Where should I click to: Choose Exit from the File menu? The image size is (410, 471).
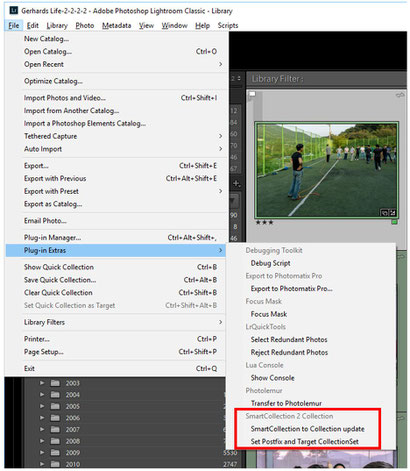[x=117, y=369]
